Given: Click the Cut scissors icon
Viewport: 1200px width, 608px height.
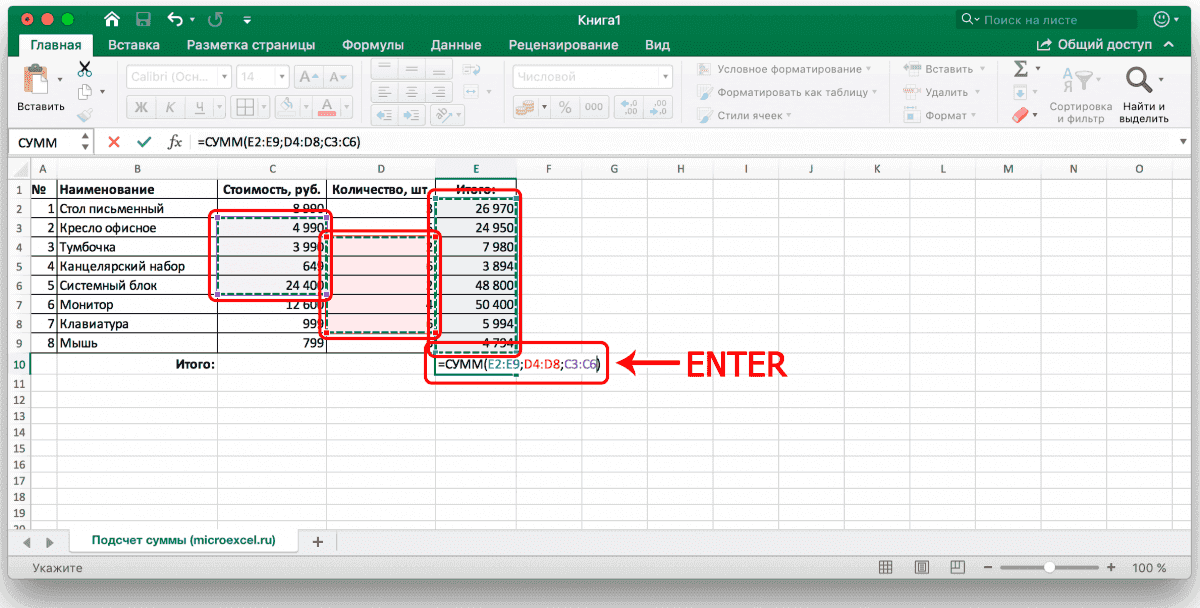Looking at the screenshot, I should (84, 69).
